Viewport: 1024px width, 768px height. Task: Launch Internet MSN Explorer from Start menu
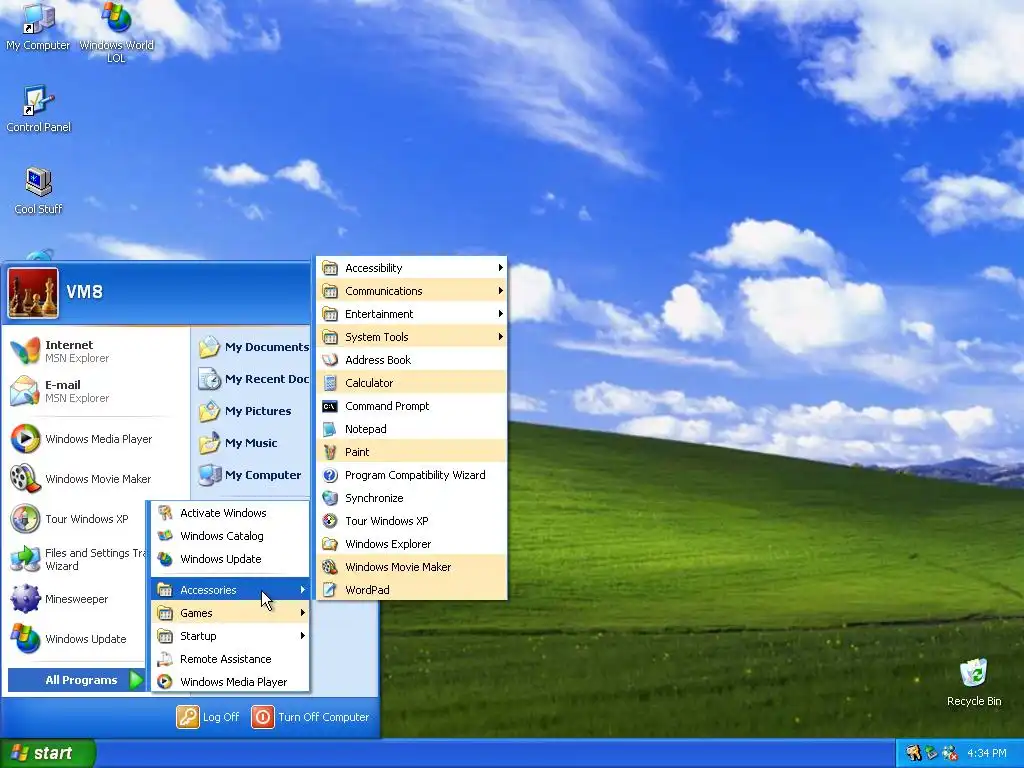pyautogui.click(x=95, y=351)
